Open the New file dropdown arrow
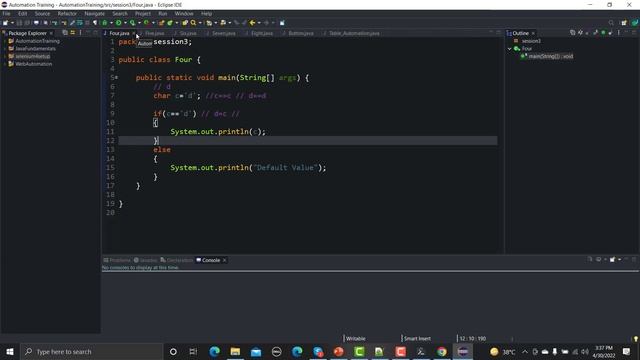Screen dimensions: 640x360 tap(12, 23)
